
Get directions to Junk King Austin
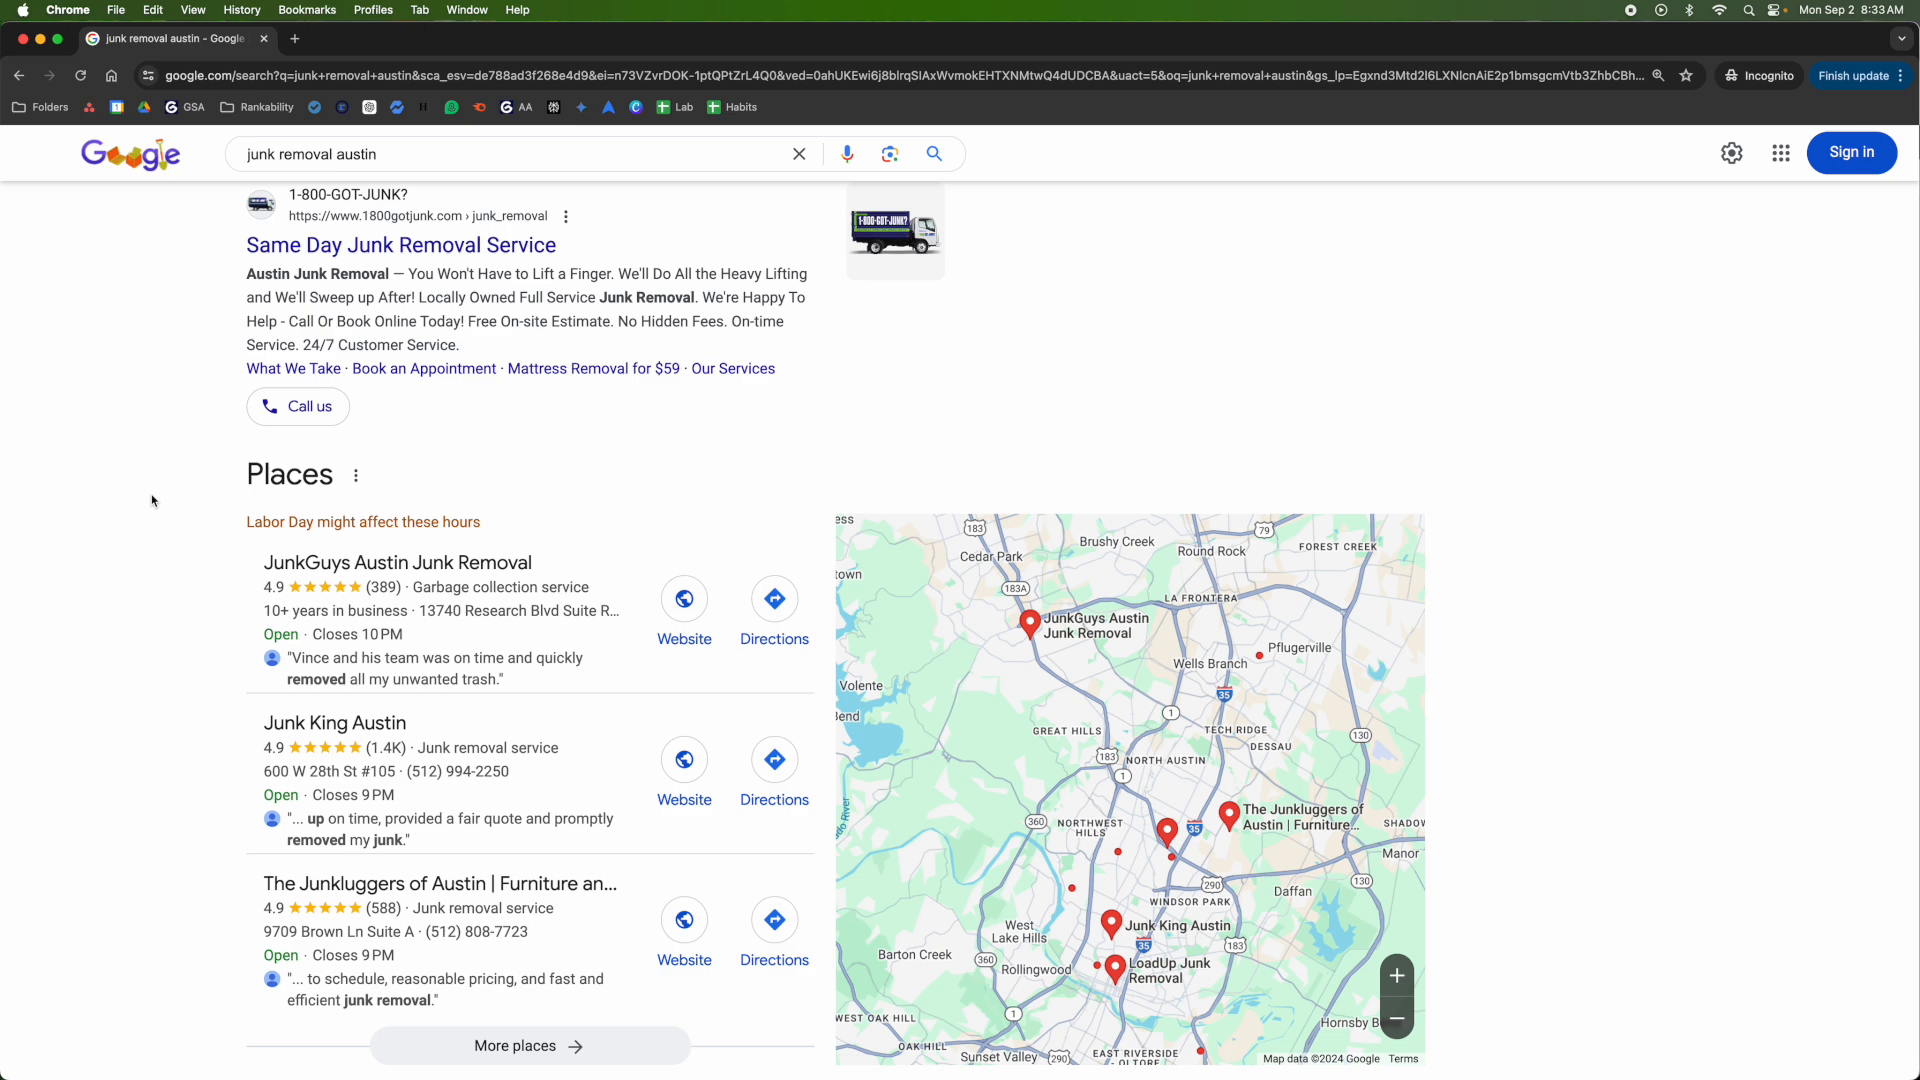click(774, 760)
